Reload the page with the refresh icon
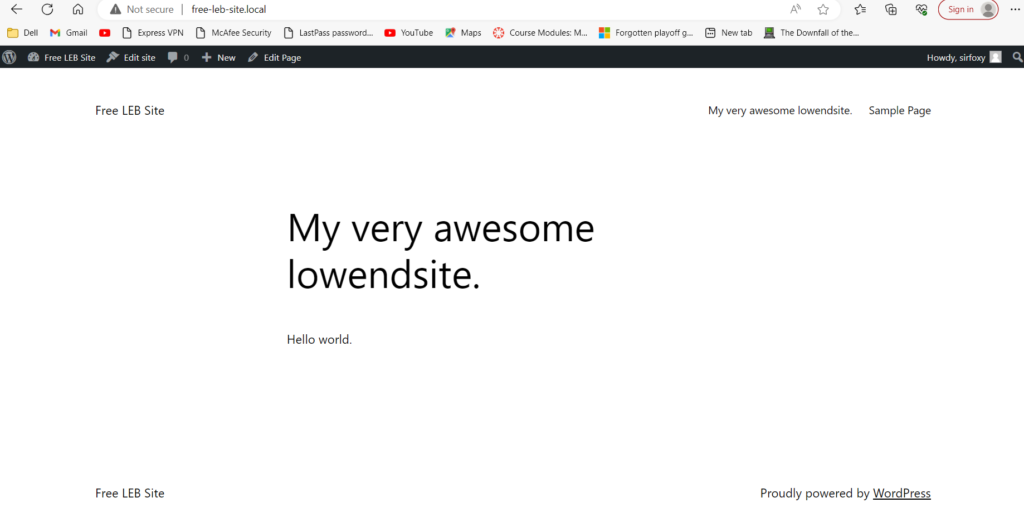This screenshot has height=532, width=1024. click(46, 9)
